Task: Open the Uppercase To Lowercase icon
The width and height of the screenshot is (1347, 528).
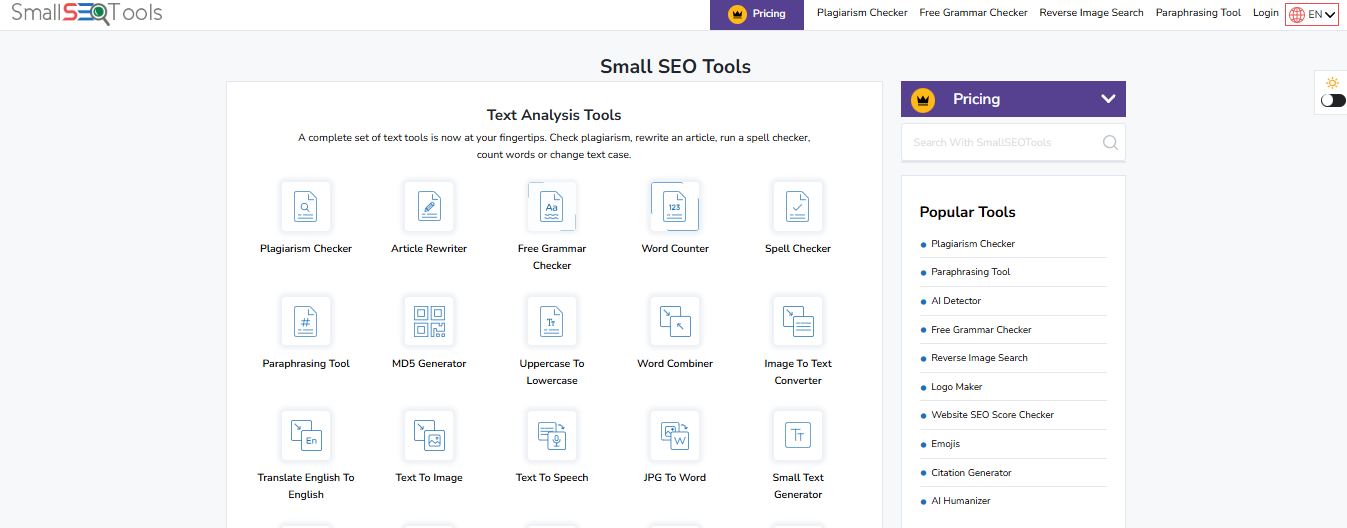Action: pos(552,321)
